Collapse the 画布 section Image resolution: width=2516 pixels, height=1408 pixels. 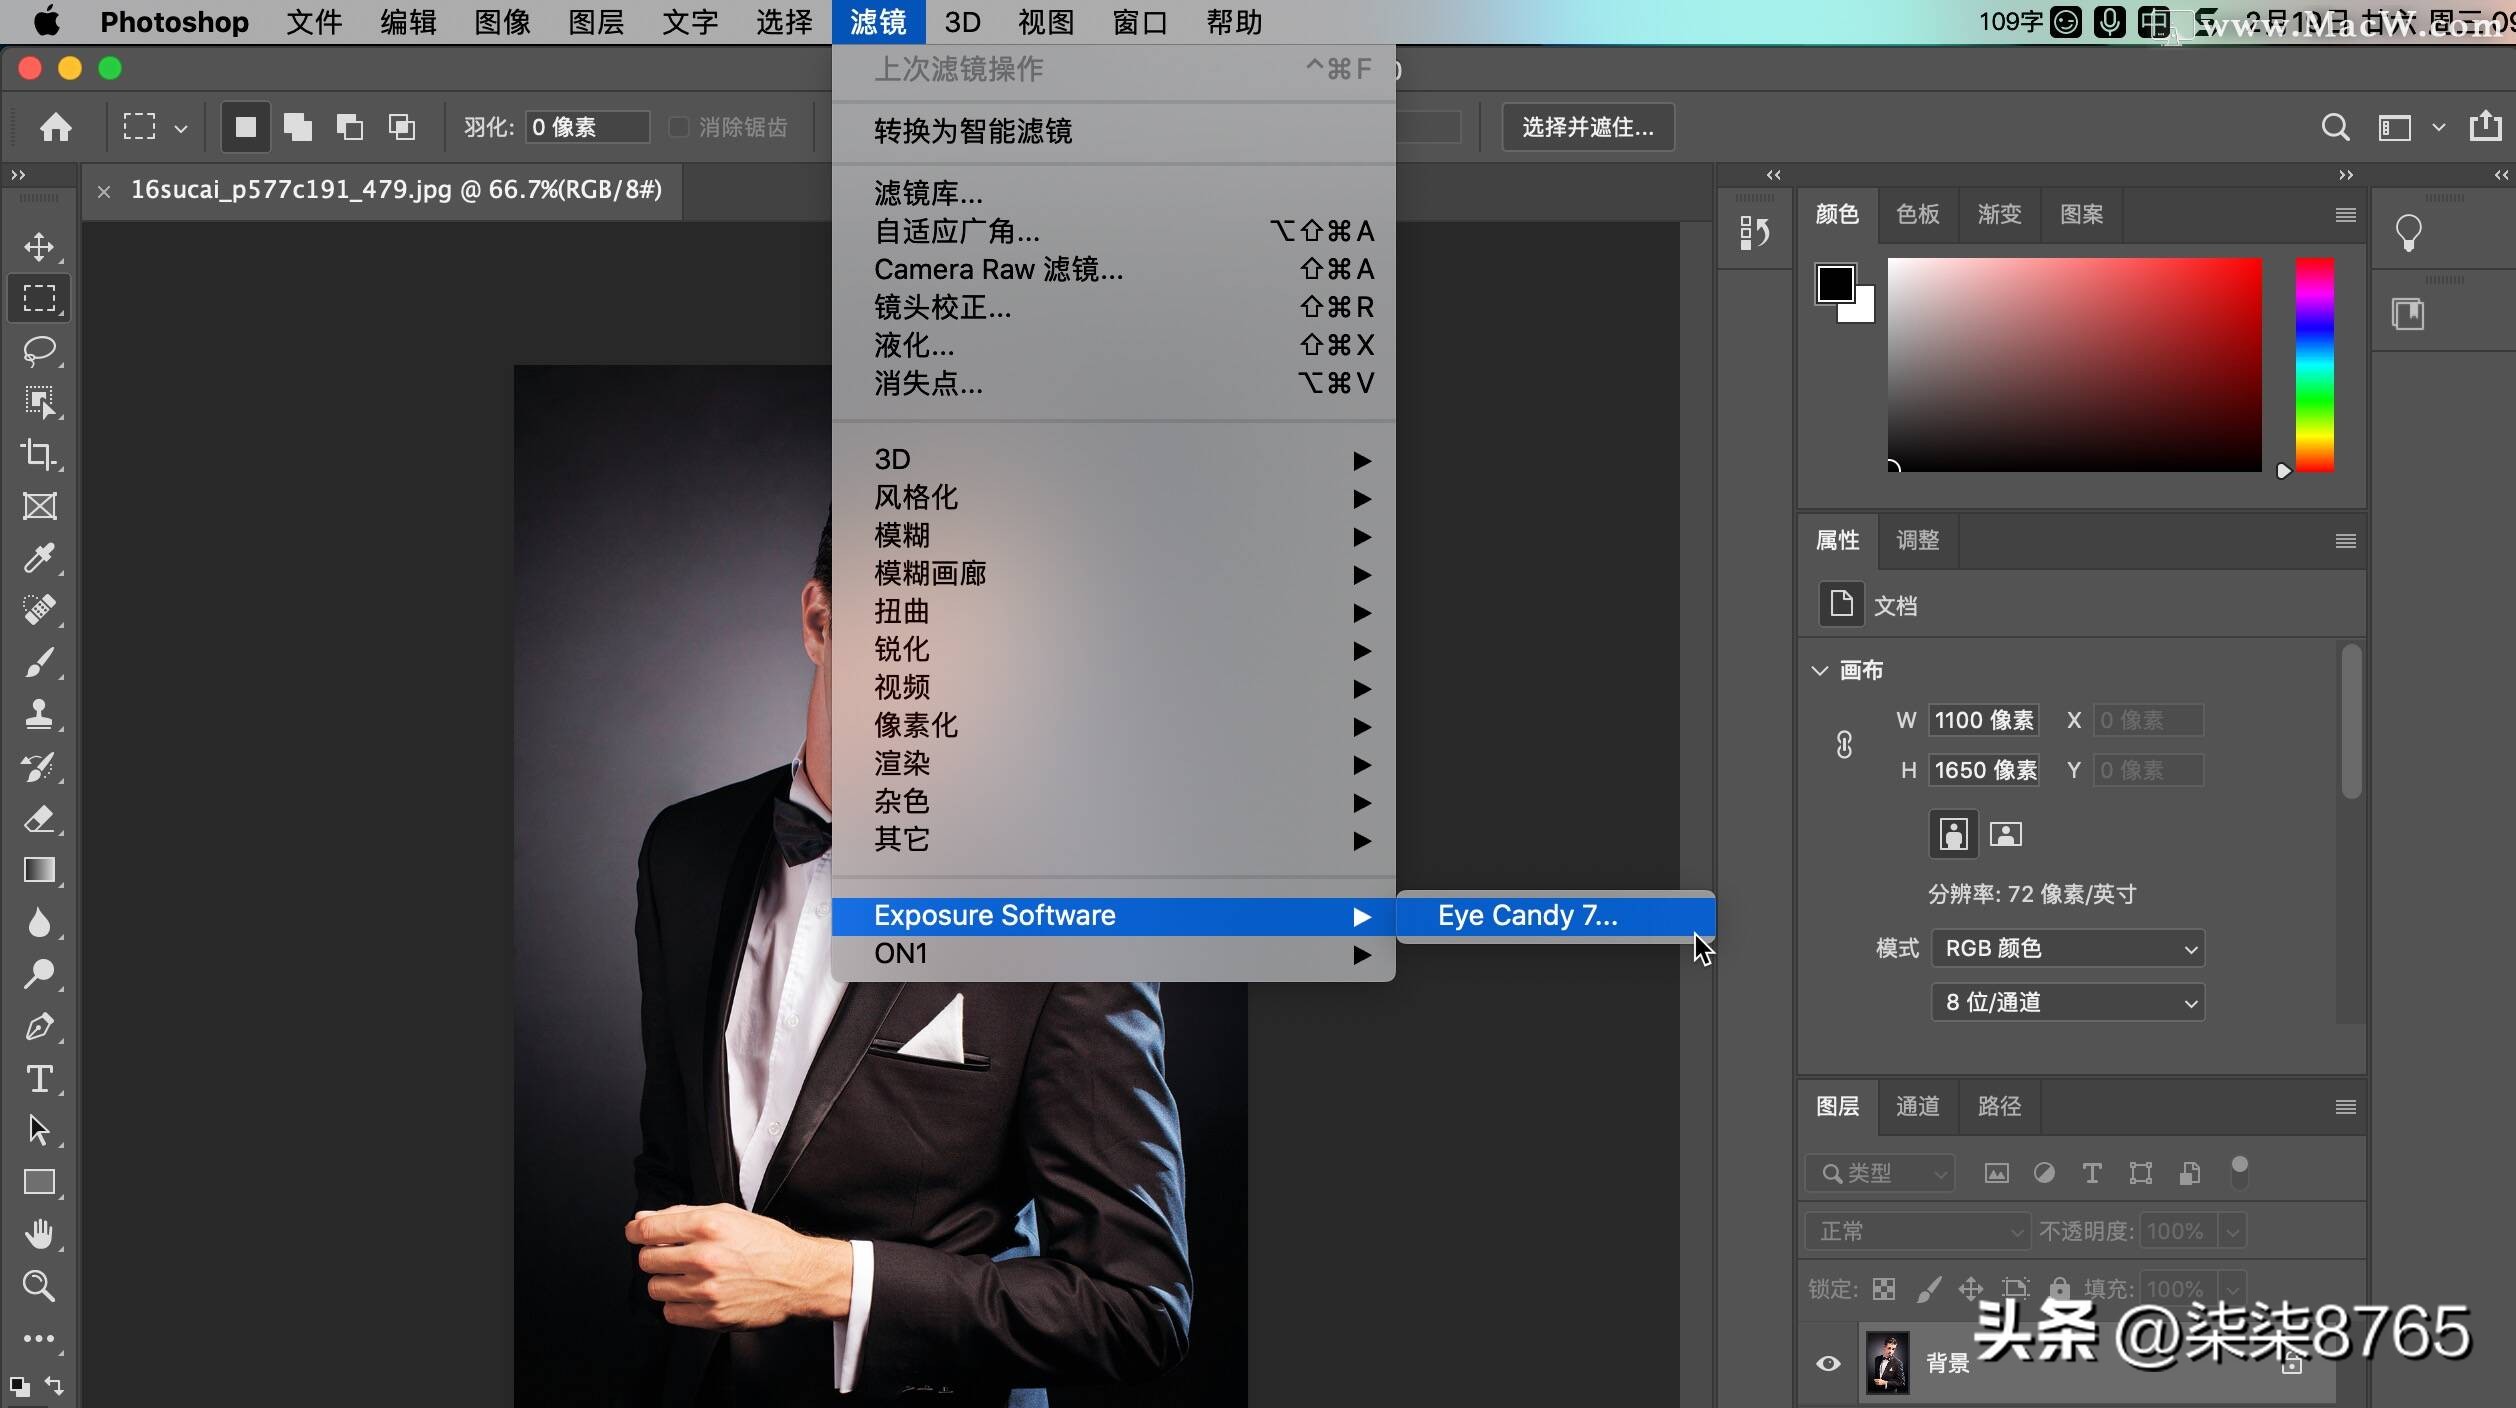[1819, 670]
